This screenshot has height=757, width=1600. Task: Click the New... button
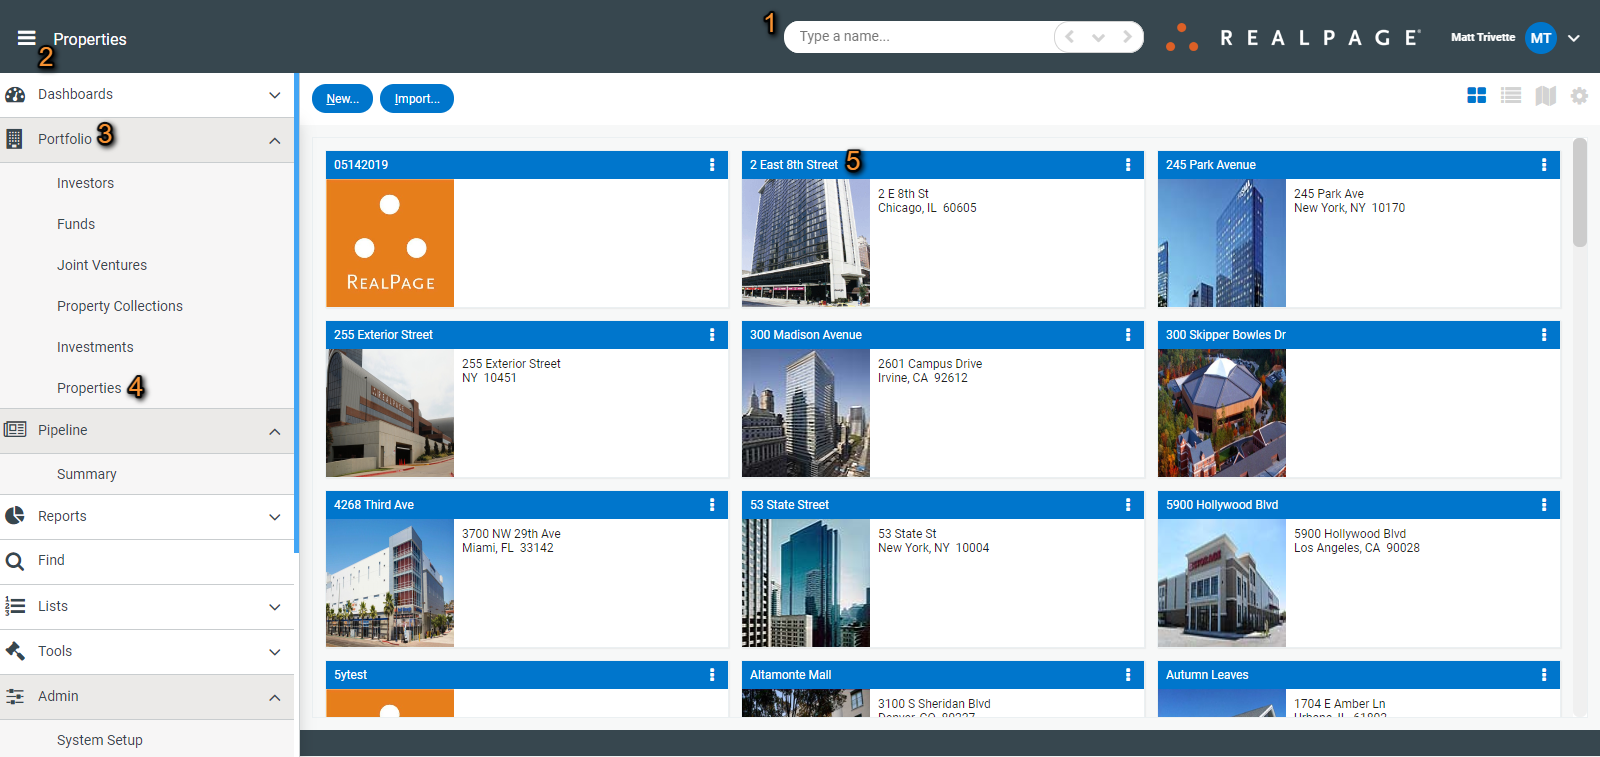[342, 98]
